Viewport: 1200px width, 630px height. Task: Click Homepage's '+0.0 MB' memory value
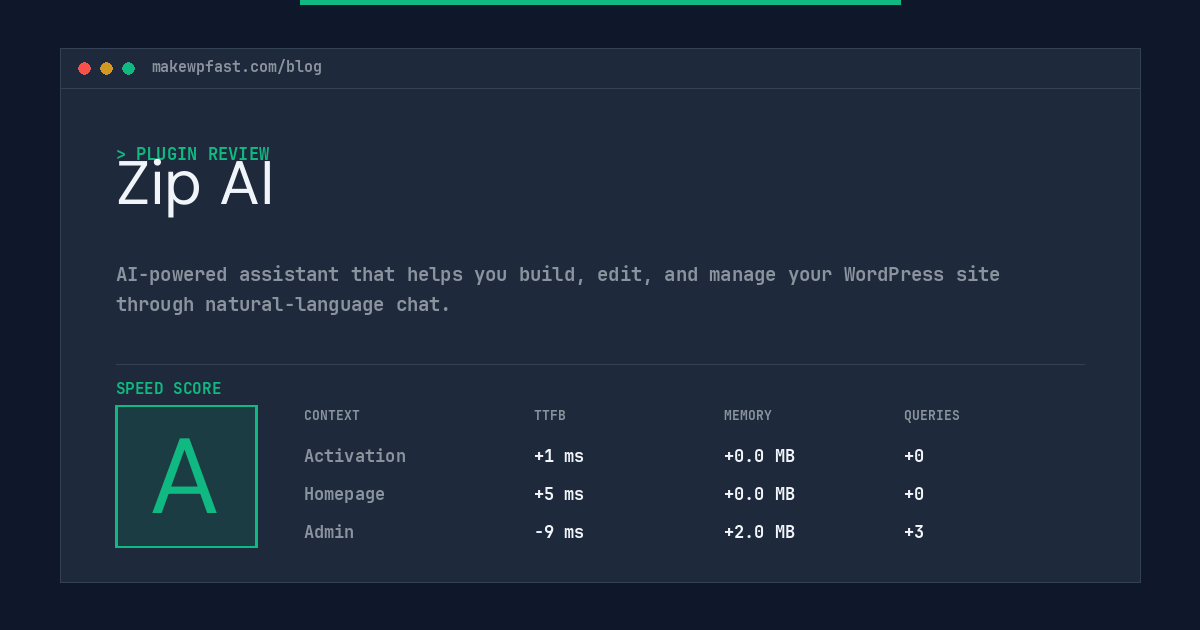tap(760, 494)
